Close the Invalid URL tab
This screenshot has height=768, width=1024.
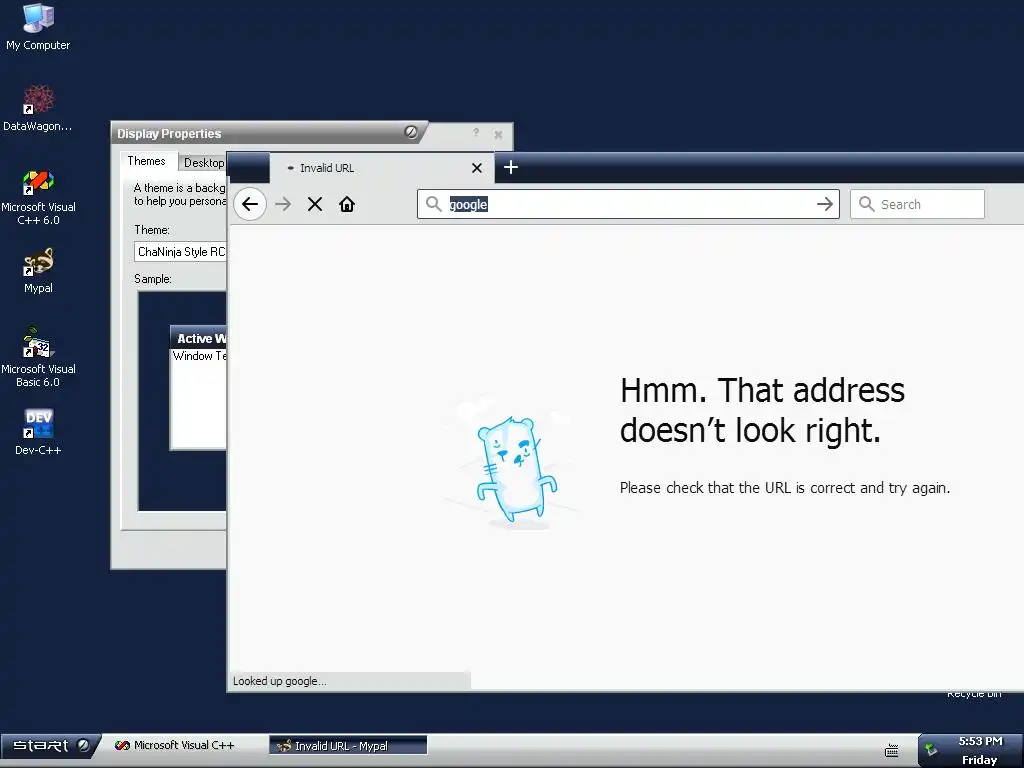[477, 168]
